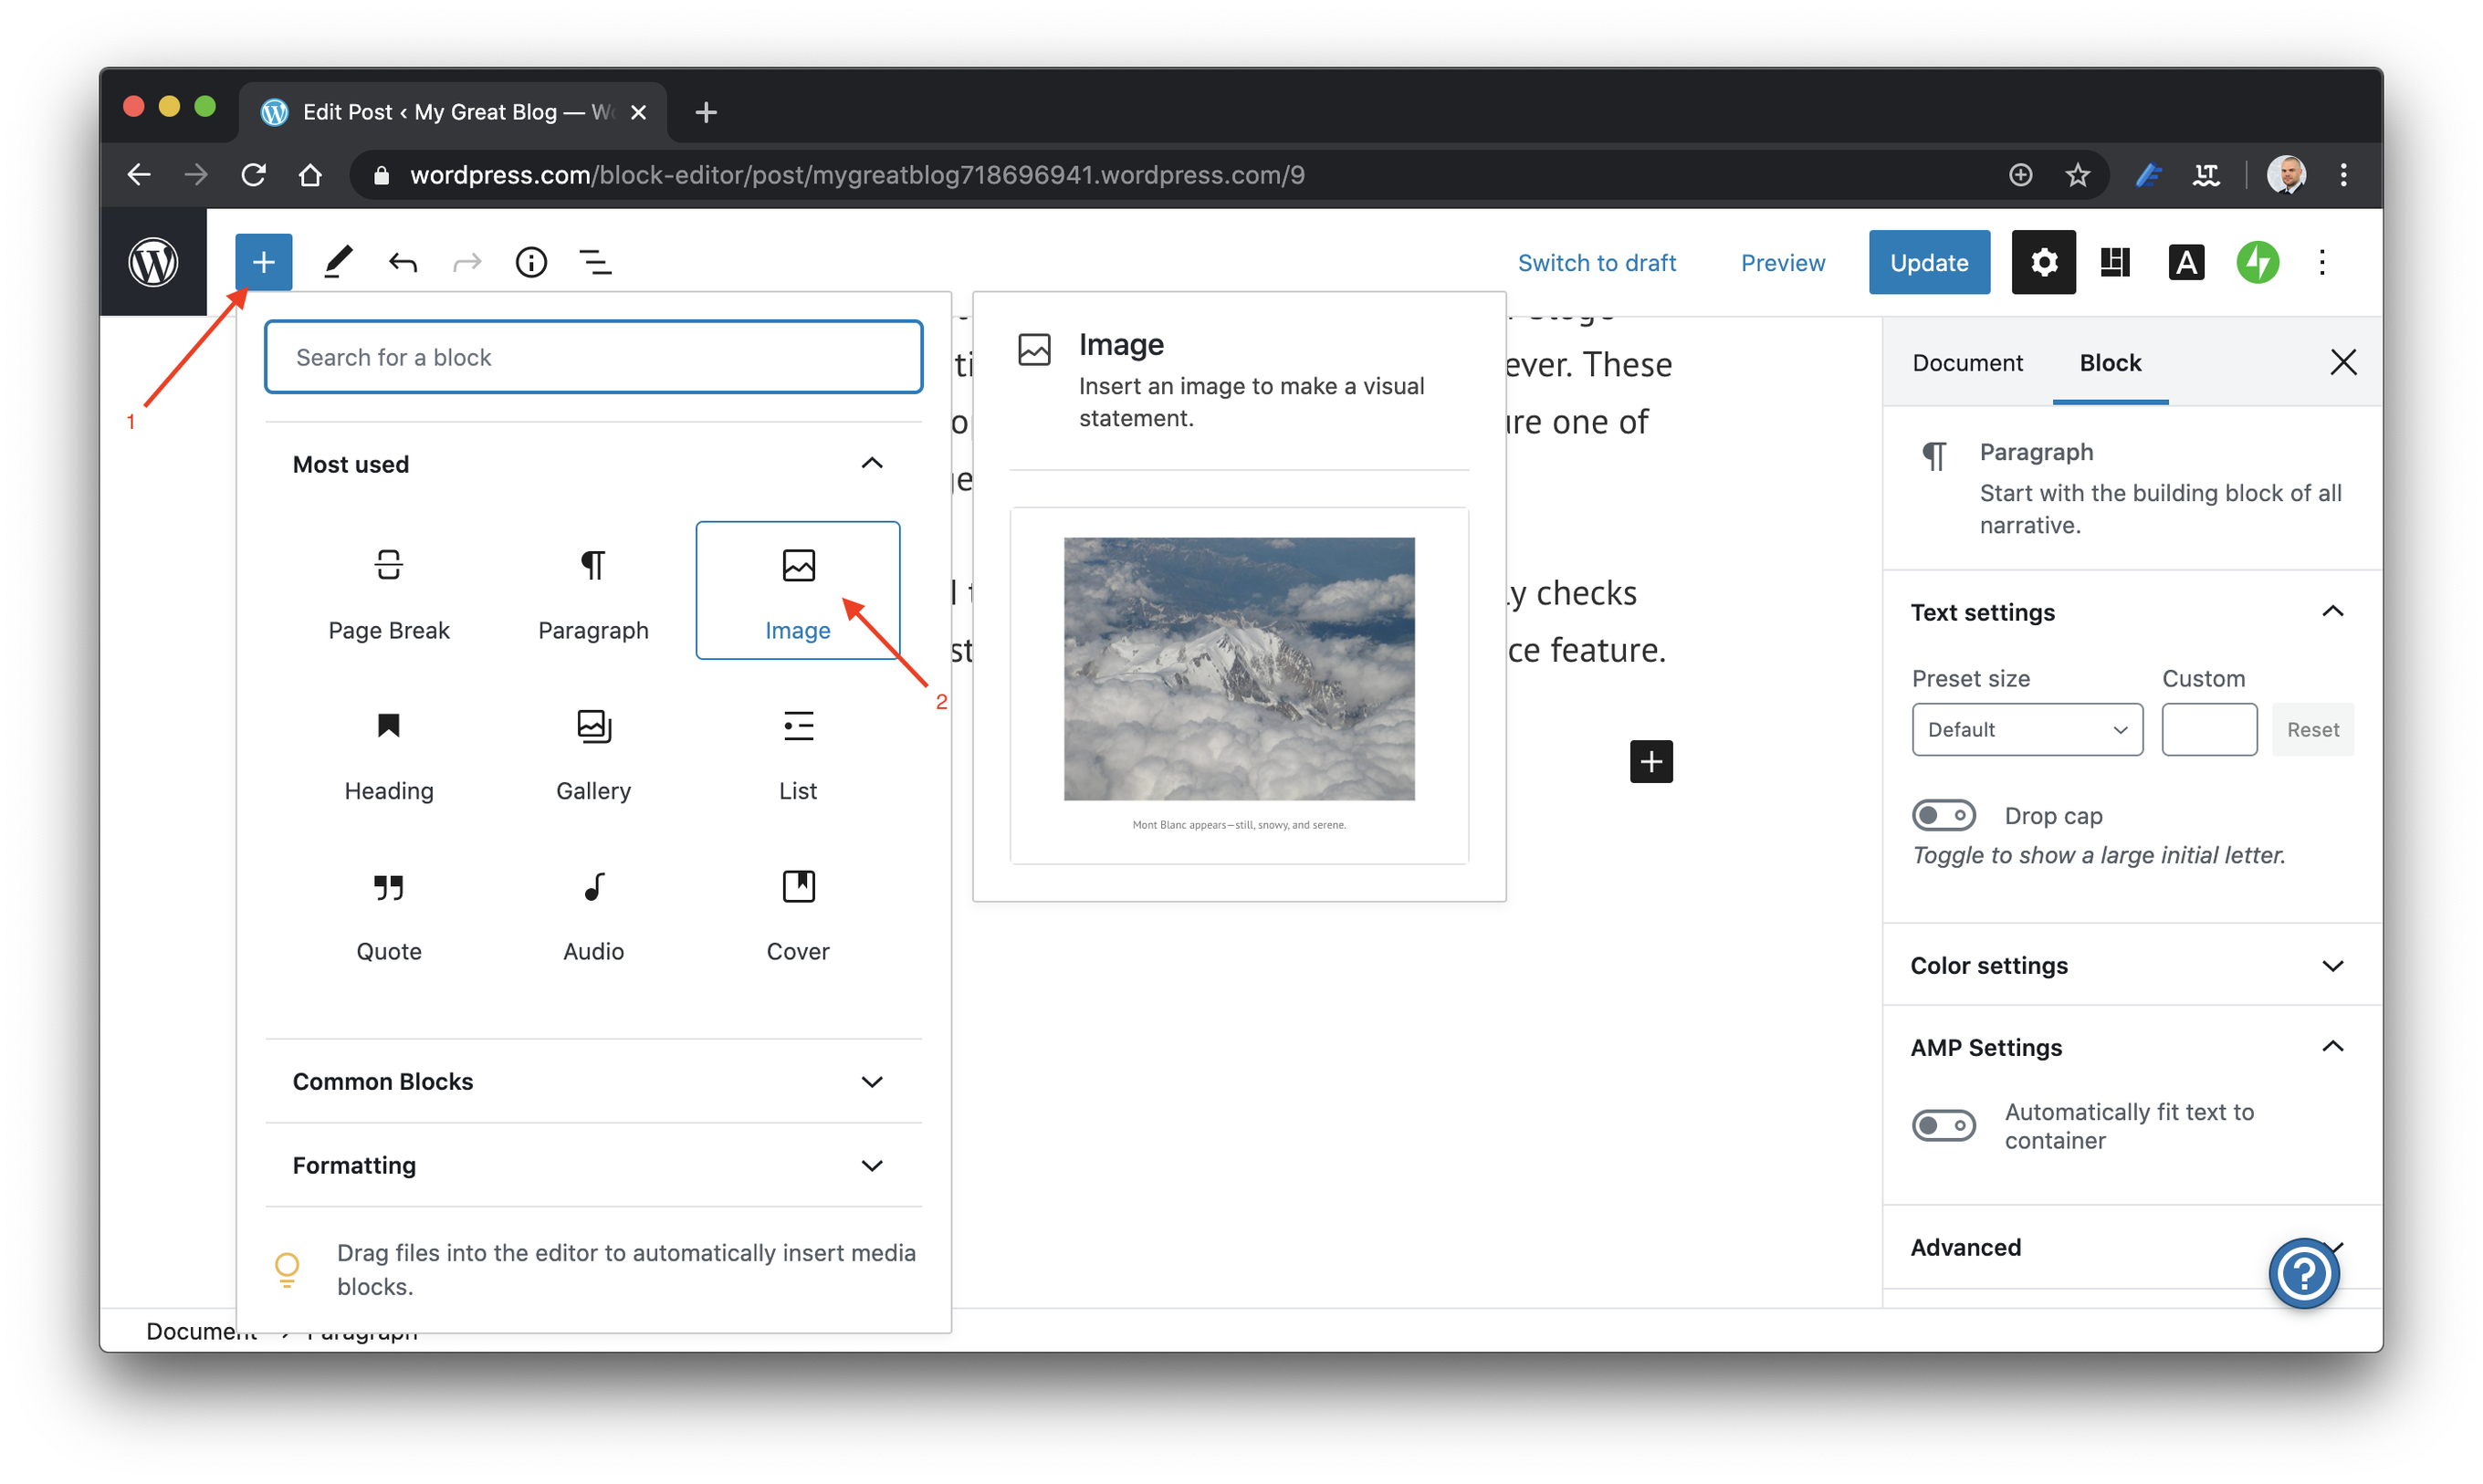Focus the Search for a block field

(x=593, y=357)
